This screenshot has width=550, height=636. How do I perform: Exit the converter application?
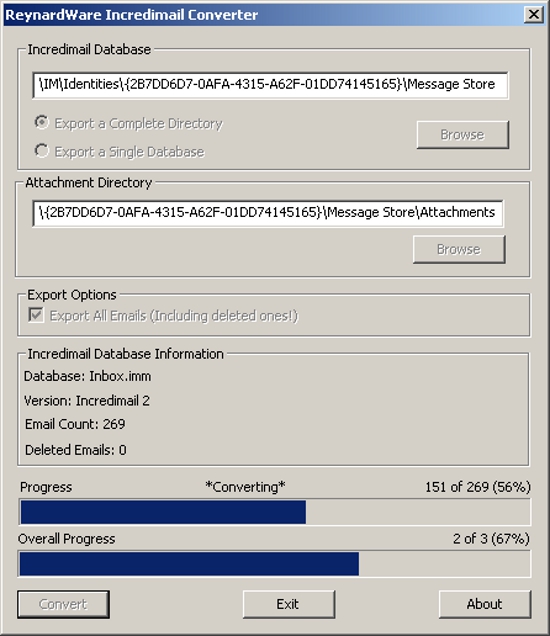(x=289, y=604)
